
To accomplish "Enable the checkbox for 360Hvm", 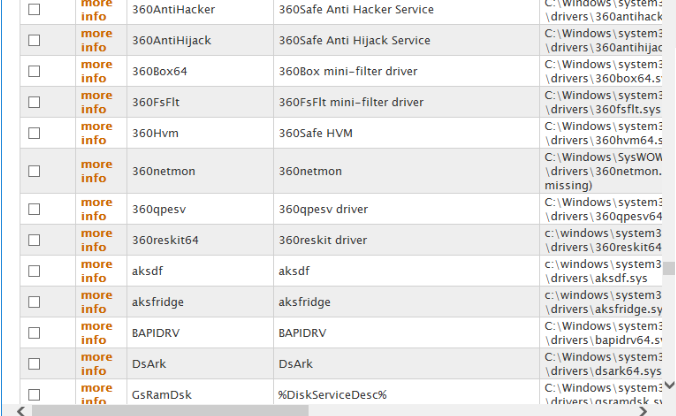I will [34, 133].
